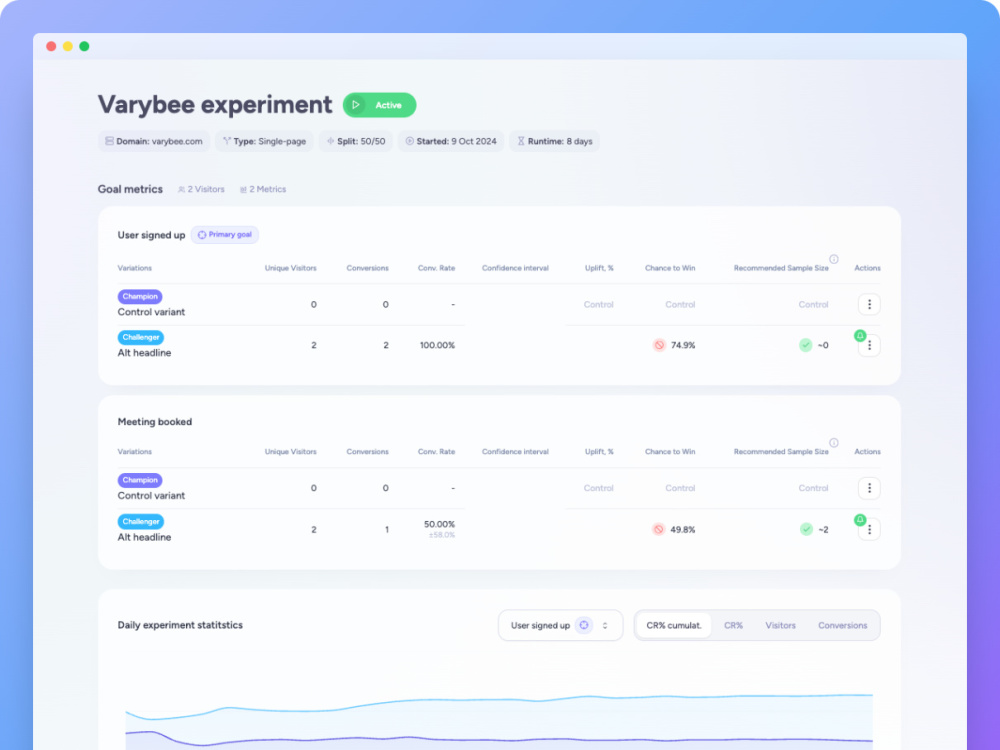Viewport: 1000px width, 750px height.
Task: Click the 50.00% conversion rate value
Action: (x=439, y=524)
